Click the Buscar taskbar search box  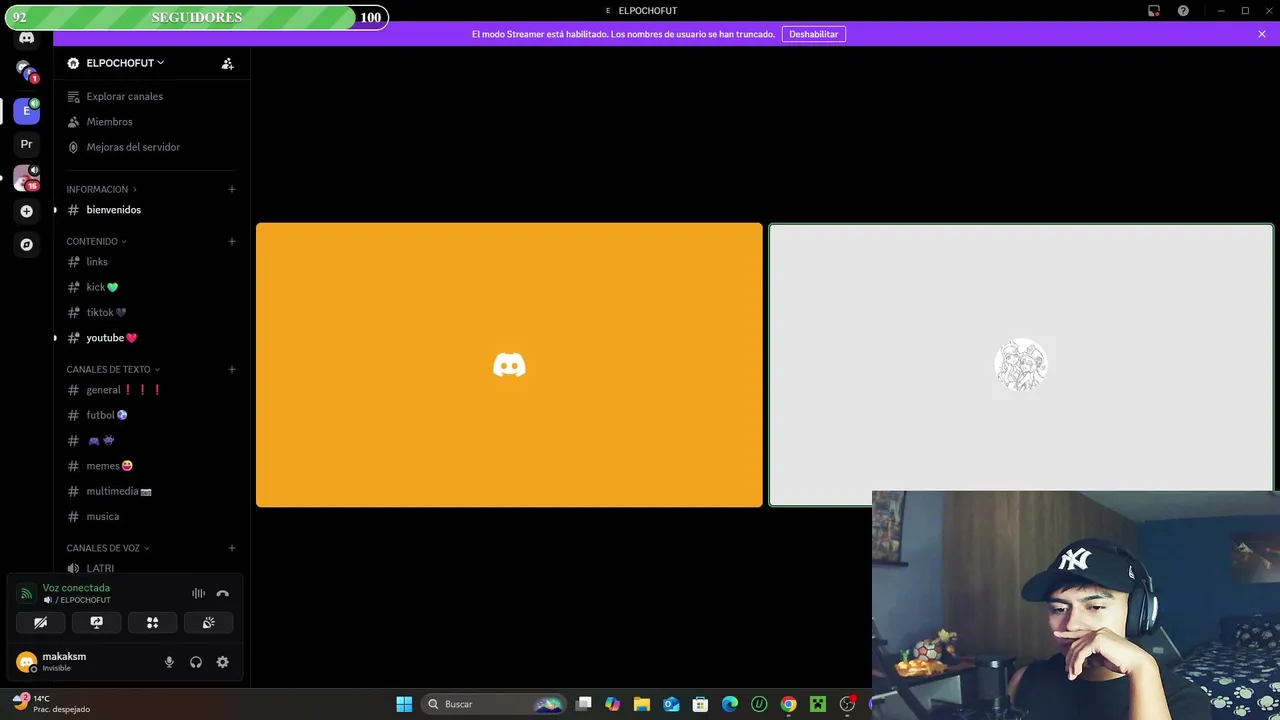click(493, 704)
